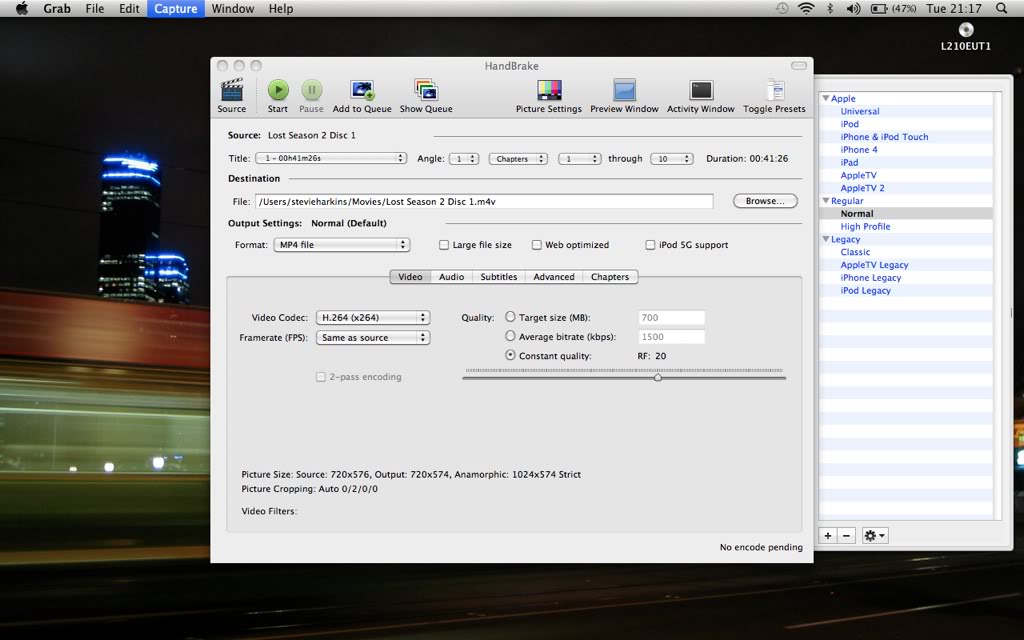Click the Bluetooth menu bar icon

(x=830, y=8)
